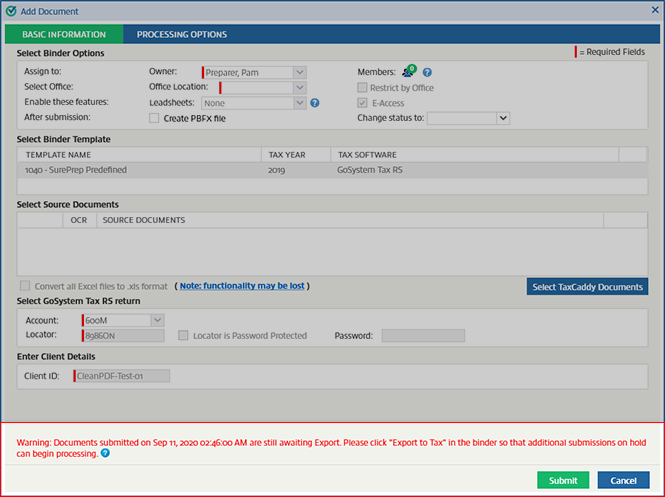This screenshot has width=665, height=497.
Task: Open the functionality may be lost note link
Action: [x=242, y=286]
